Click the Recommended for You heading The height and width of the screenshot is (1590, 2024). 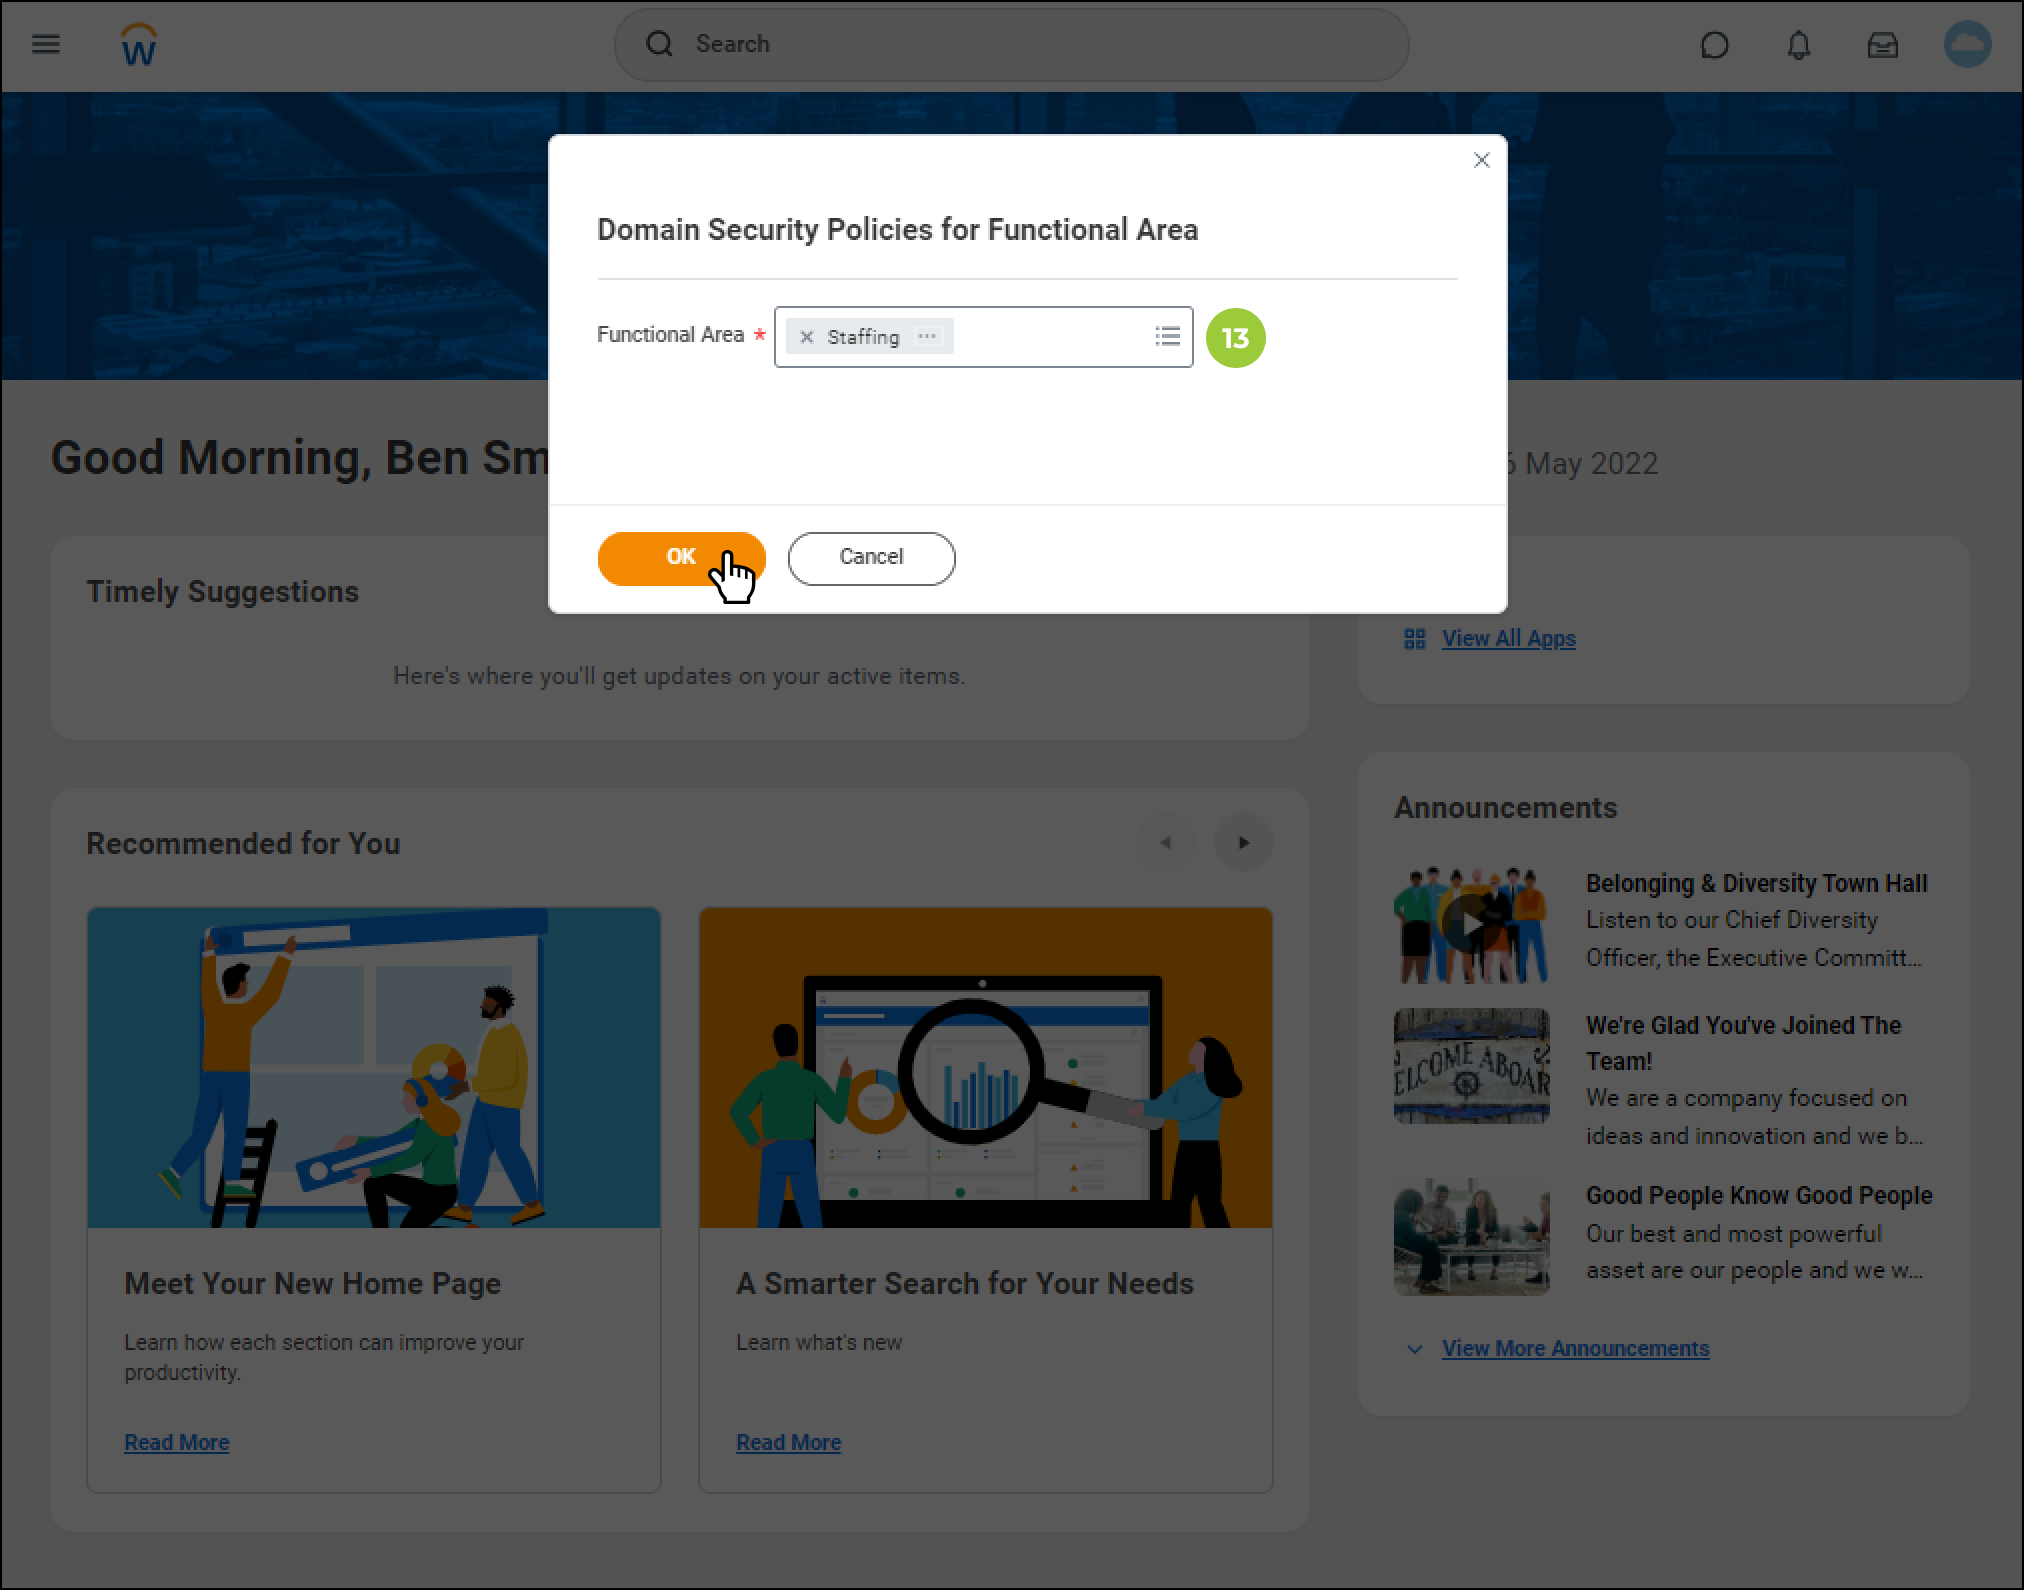pyautogui.click(x=243, y=844)
